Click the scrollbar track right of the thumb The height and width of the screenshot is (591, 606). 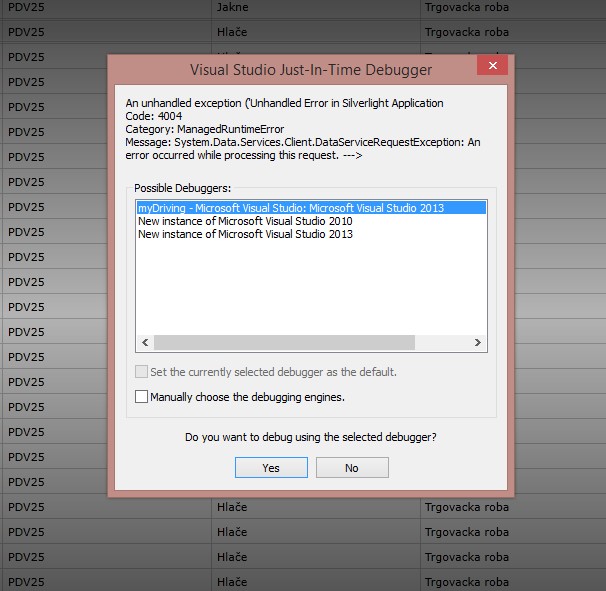[442, 342]
